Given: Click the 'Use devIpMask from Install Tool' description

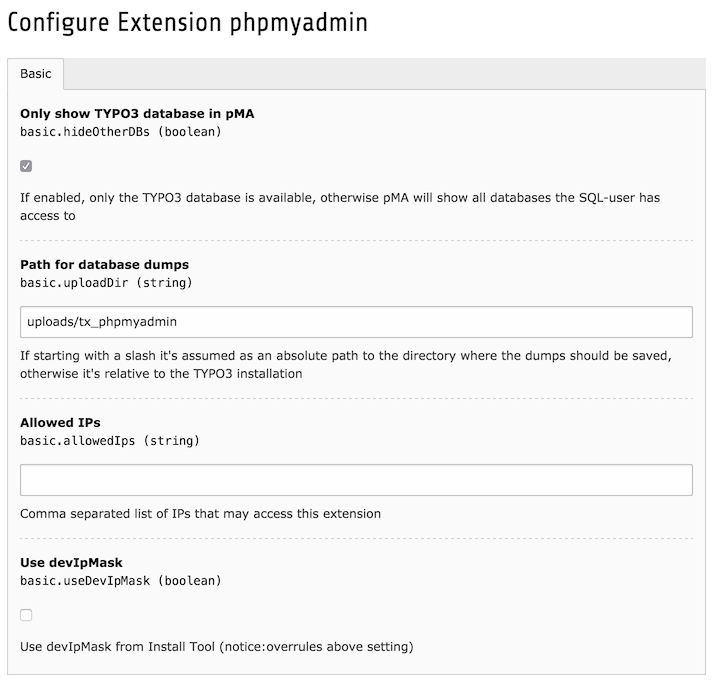Looking at the screenshot, I should coord(216,647).
